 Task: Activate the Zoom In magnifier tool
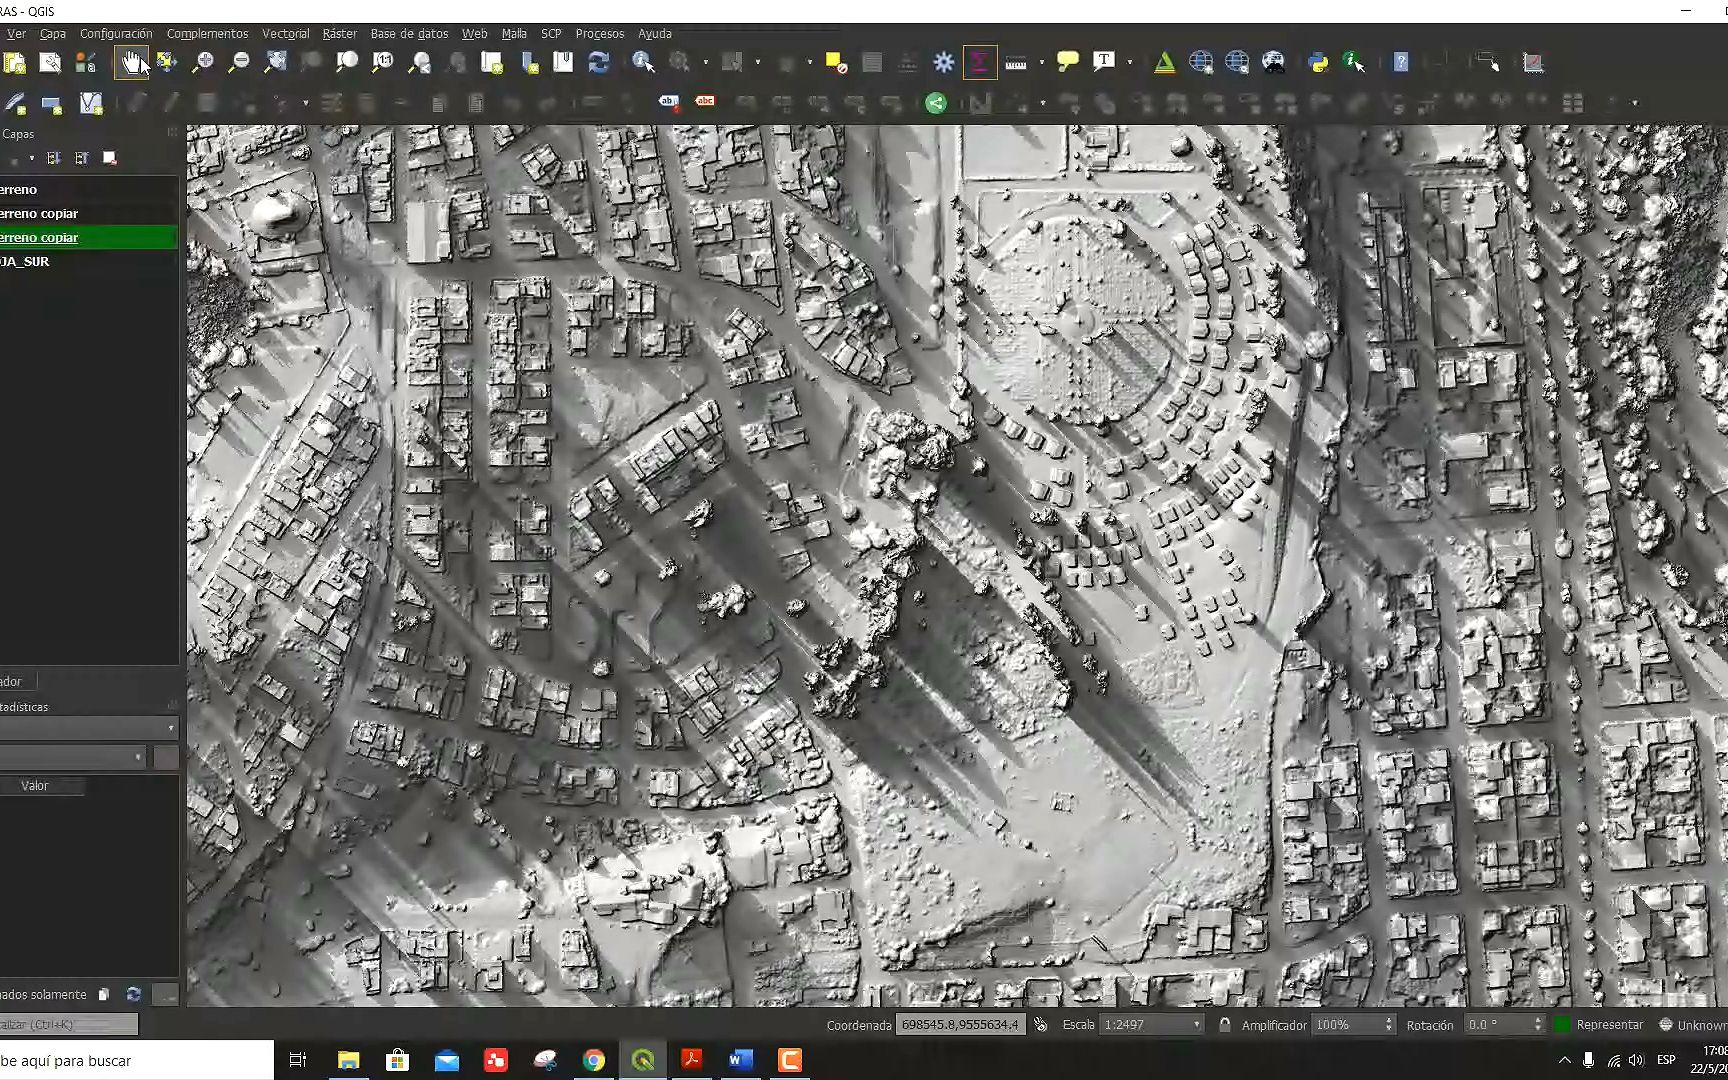[204, 62]
